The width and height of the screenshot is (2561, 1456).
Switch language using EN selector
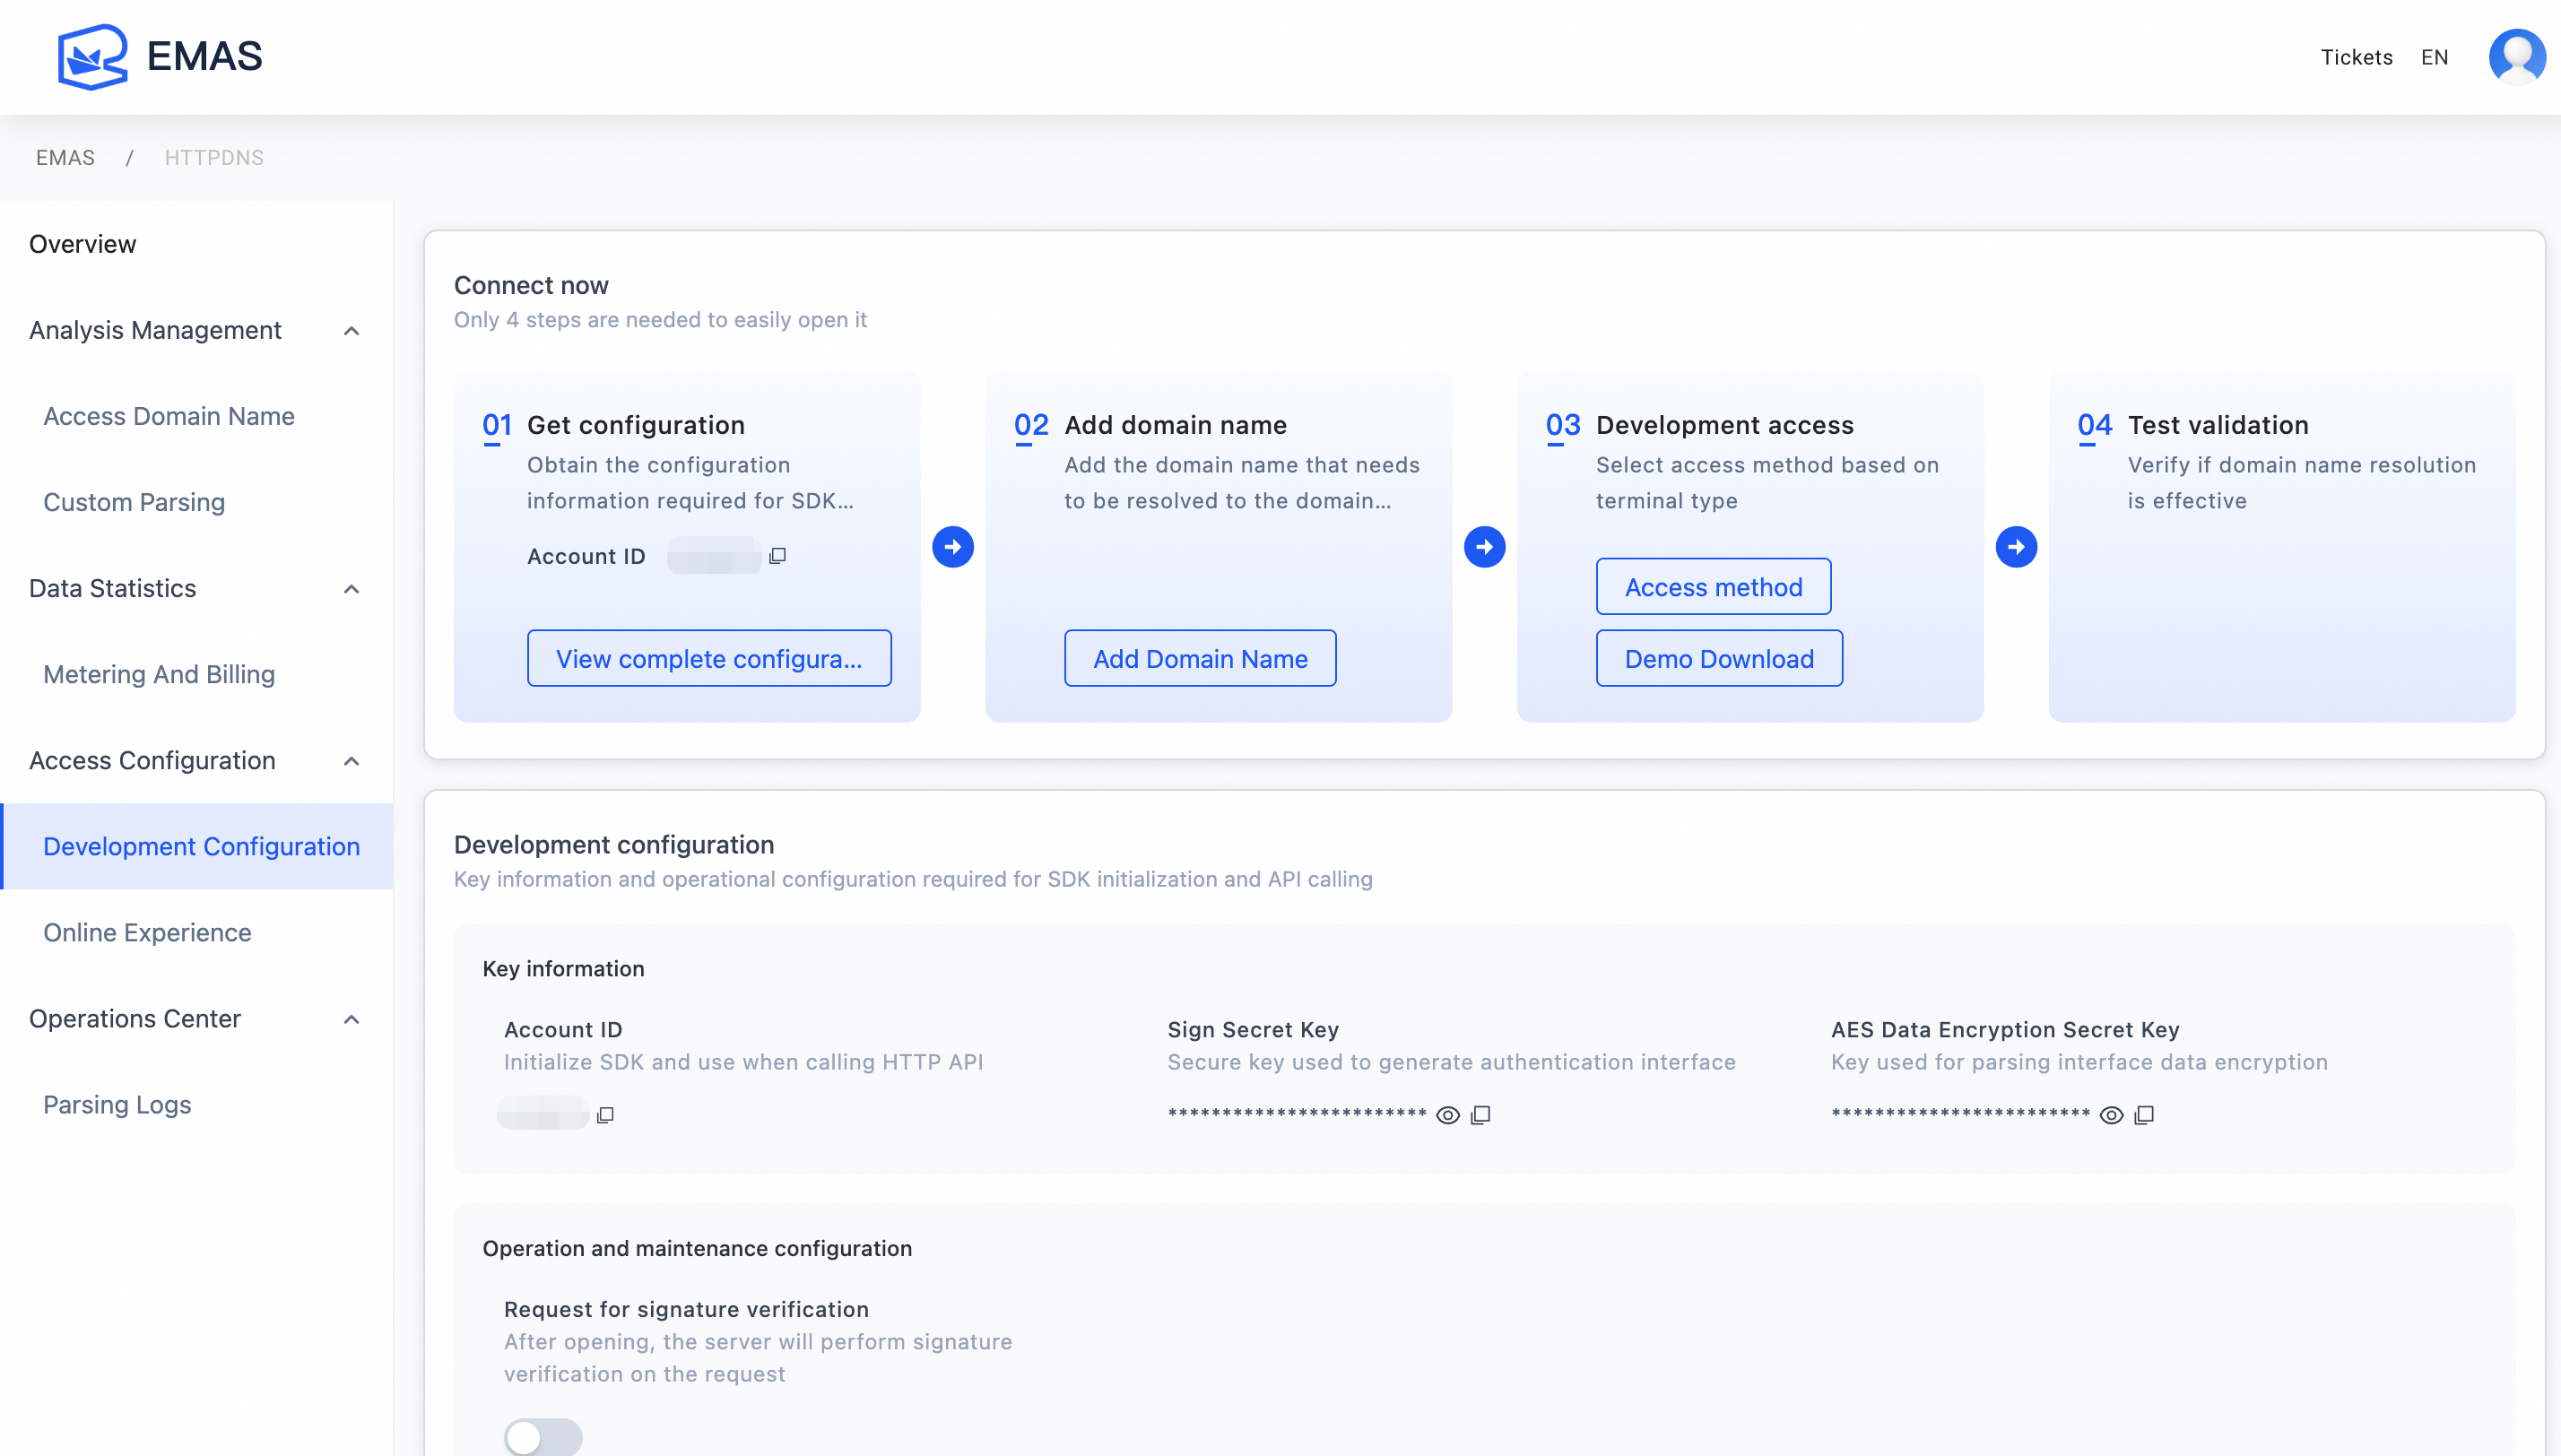tap(2434, 57)
